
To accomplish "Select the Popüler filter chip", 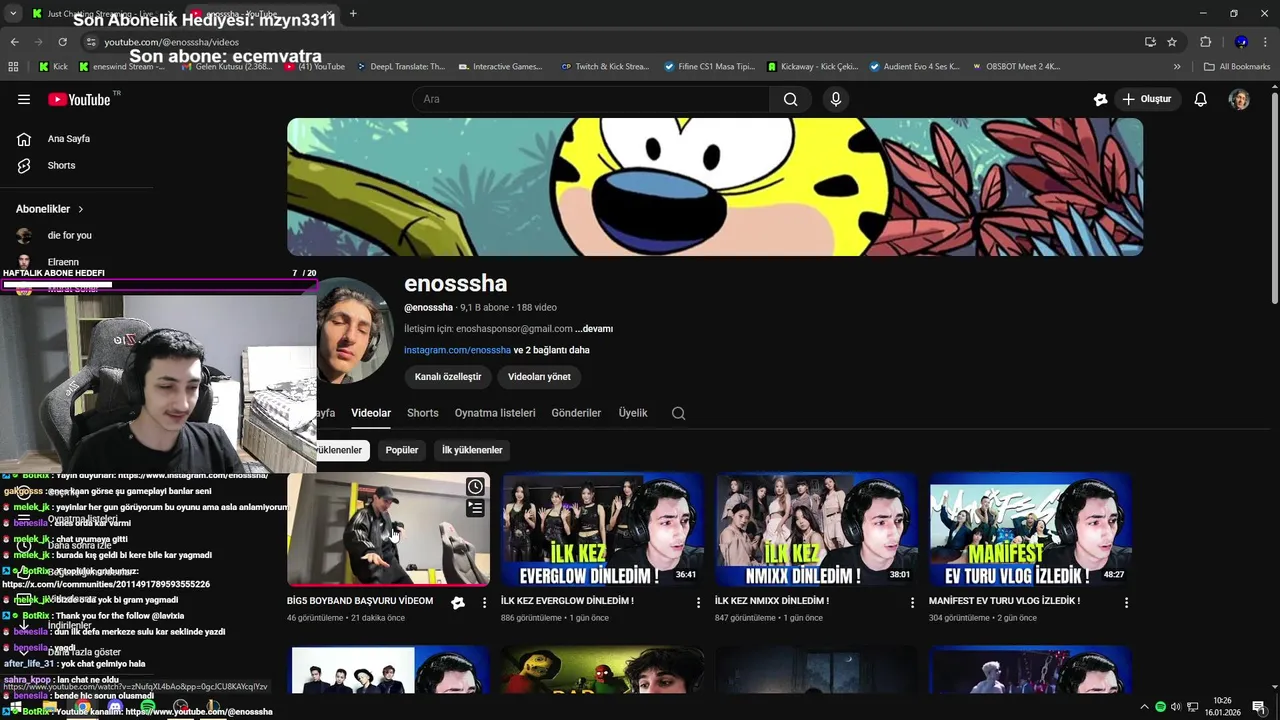I will tap(402, 450).
